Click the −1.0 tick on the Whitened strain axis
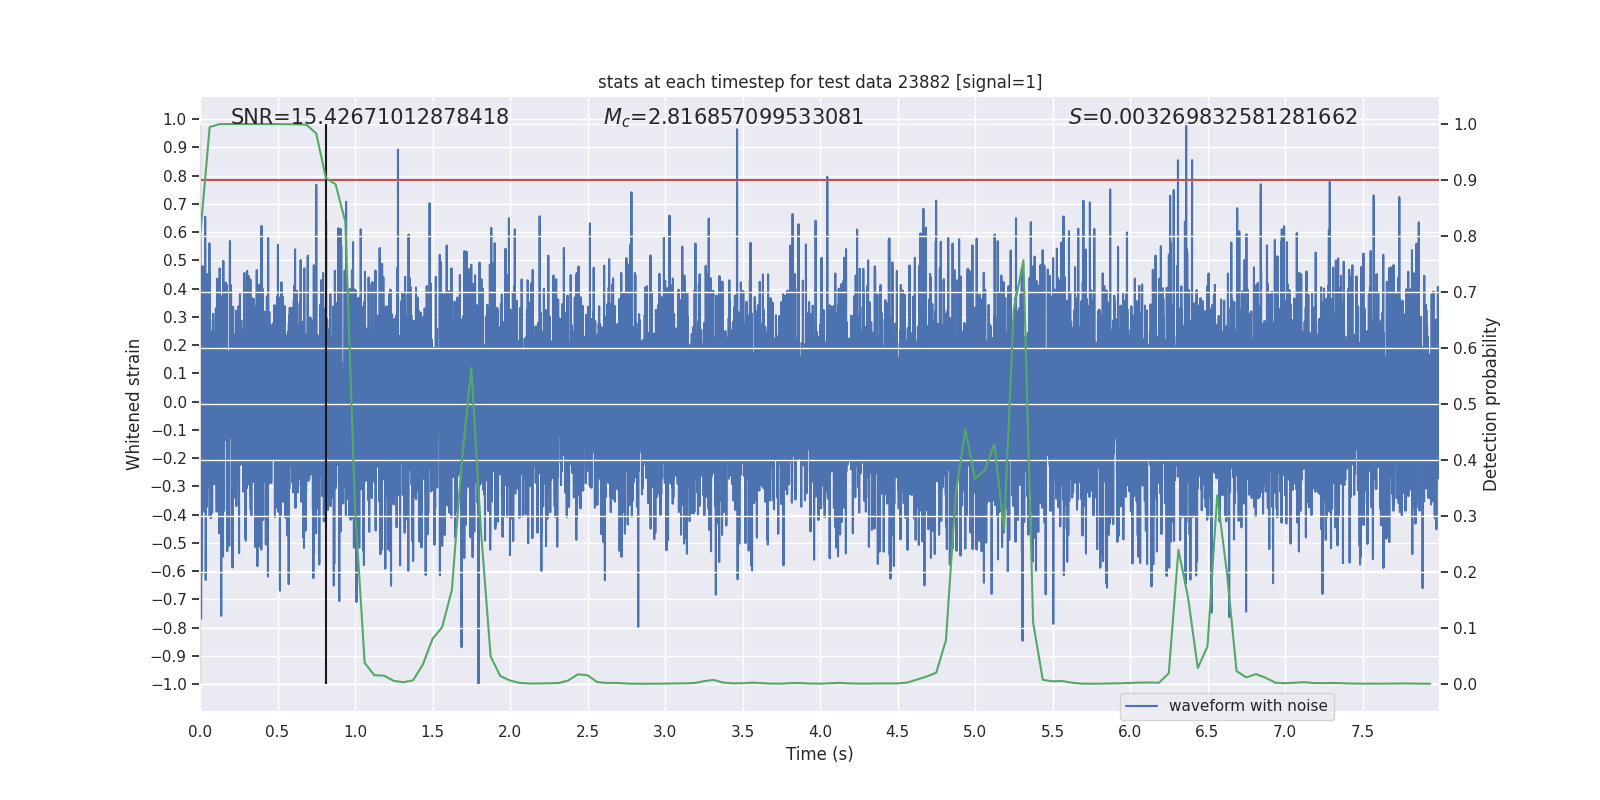The height and width of the screenshot is (800, 1600). tap(169, 684)
